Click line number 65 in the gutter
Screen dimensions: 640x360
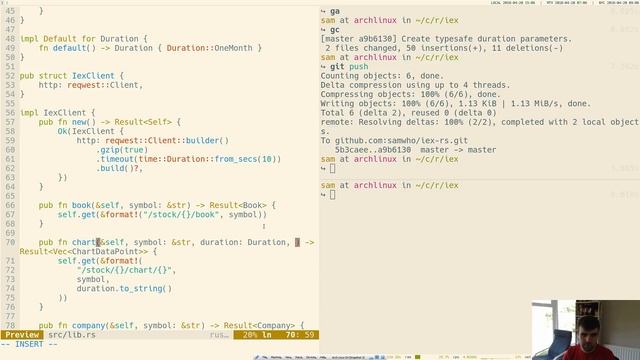[x=10, y=196]
